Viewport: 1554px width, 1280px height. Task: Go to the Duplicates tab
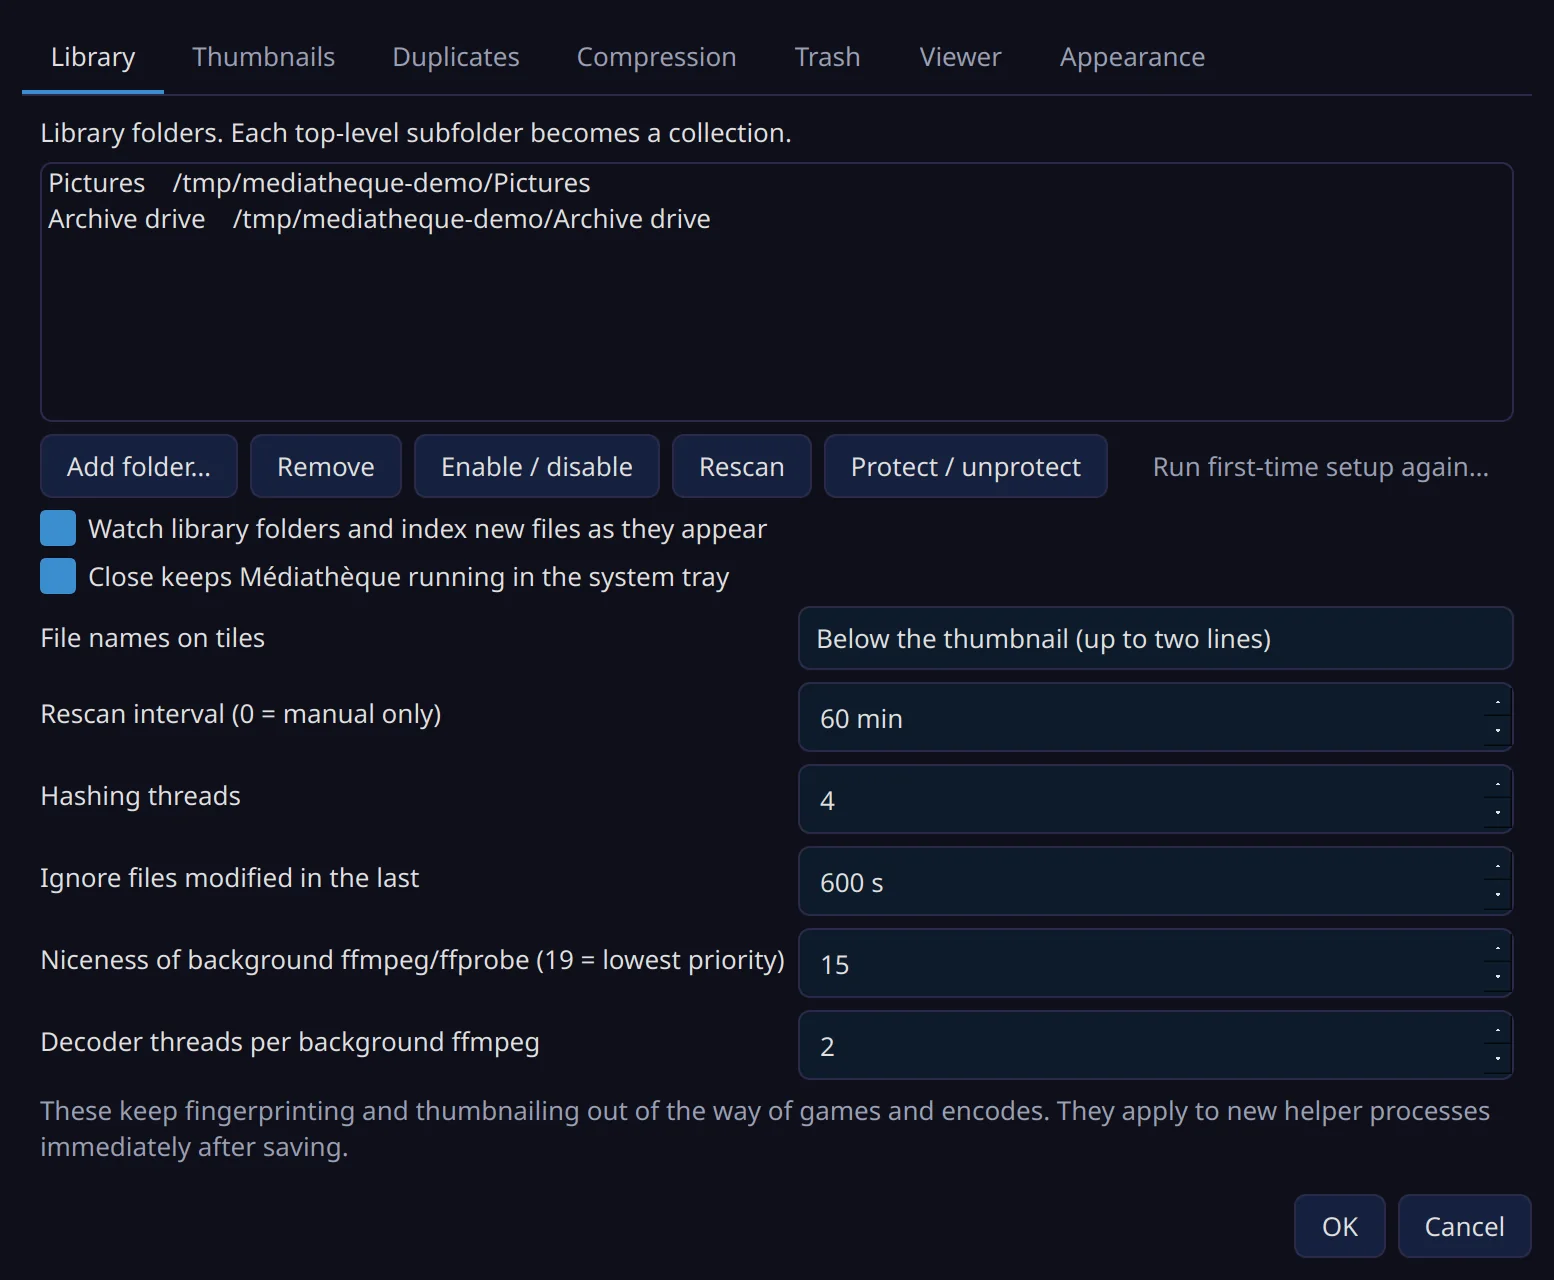coord(456,57)
